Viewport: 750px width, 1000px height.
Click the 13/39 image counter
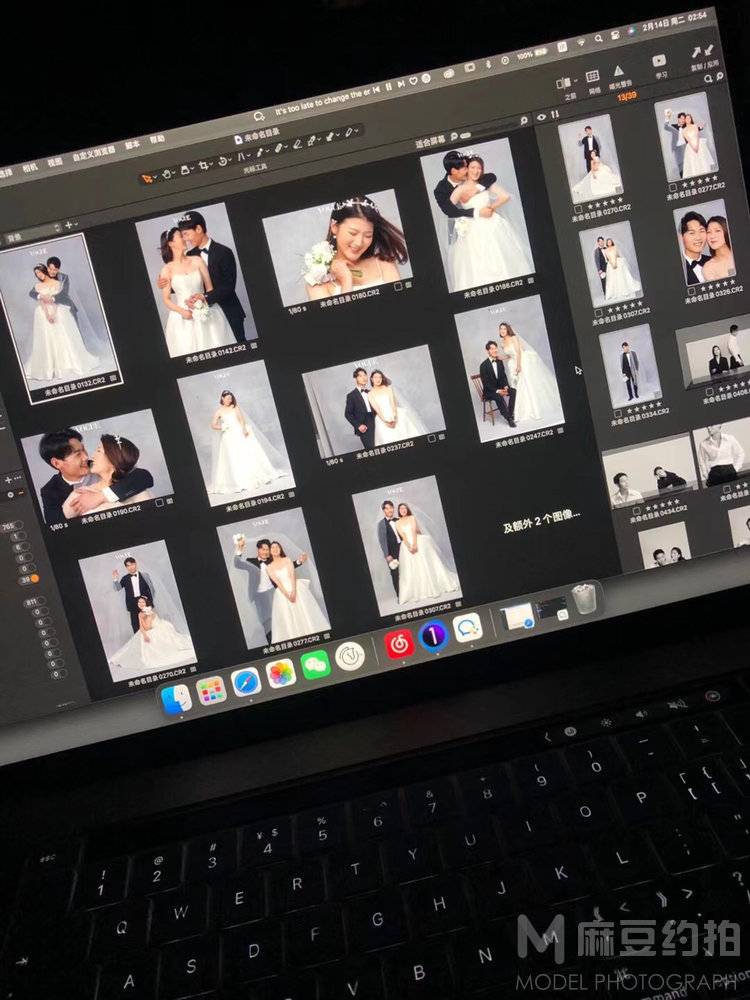coord(627,96)
